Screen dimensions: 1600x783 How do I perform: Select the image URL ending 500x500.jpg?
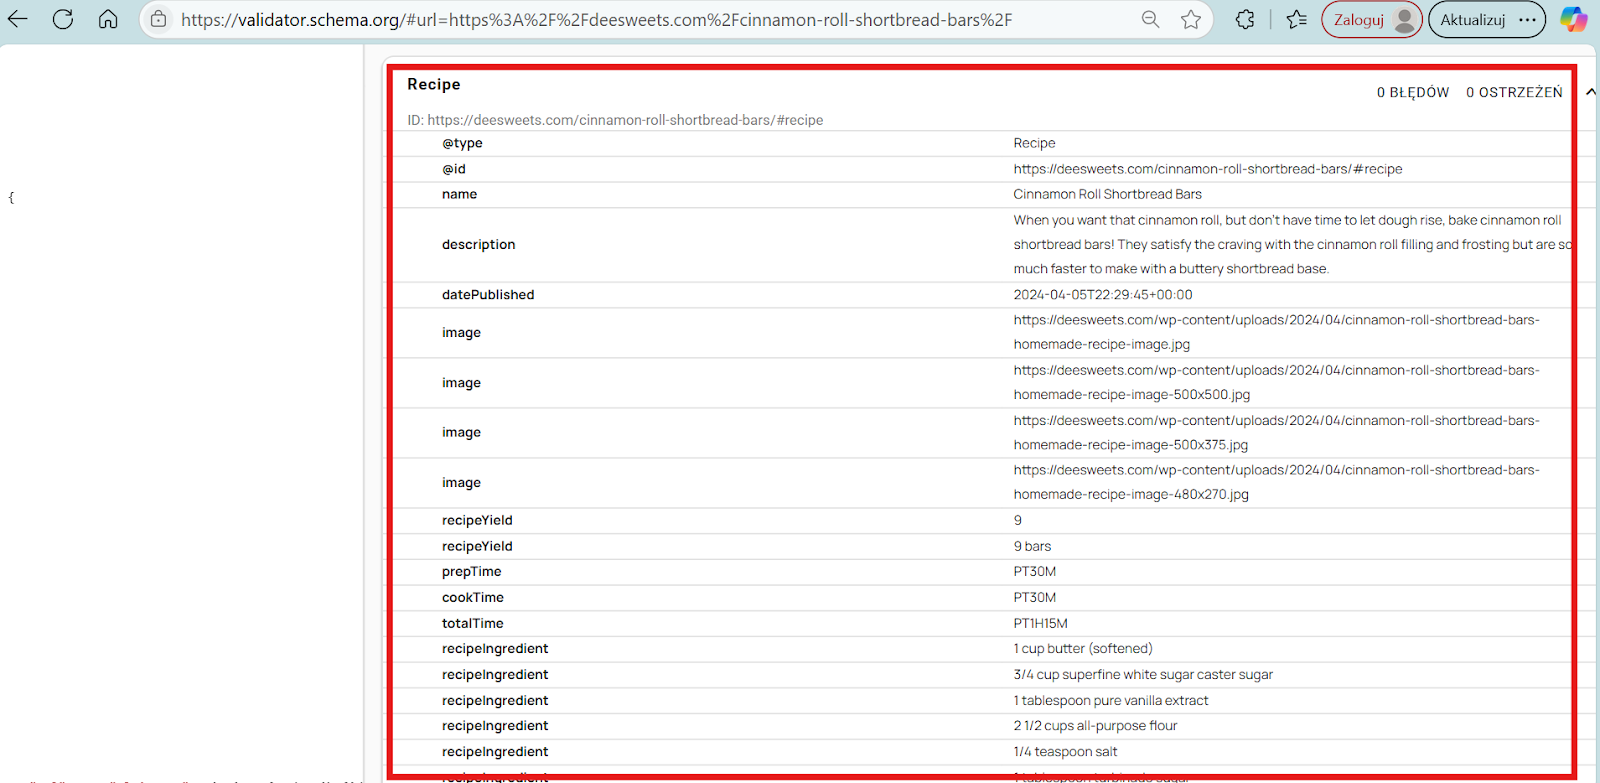(x=1276, y=382)
